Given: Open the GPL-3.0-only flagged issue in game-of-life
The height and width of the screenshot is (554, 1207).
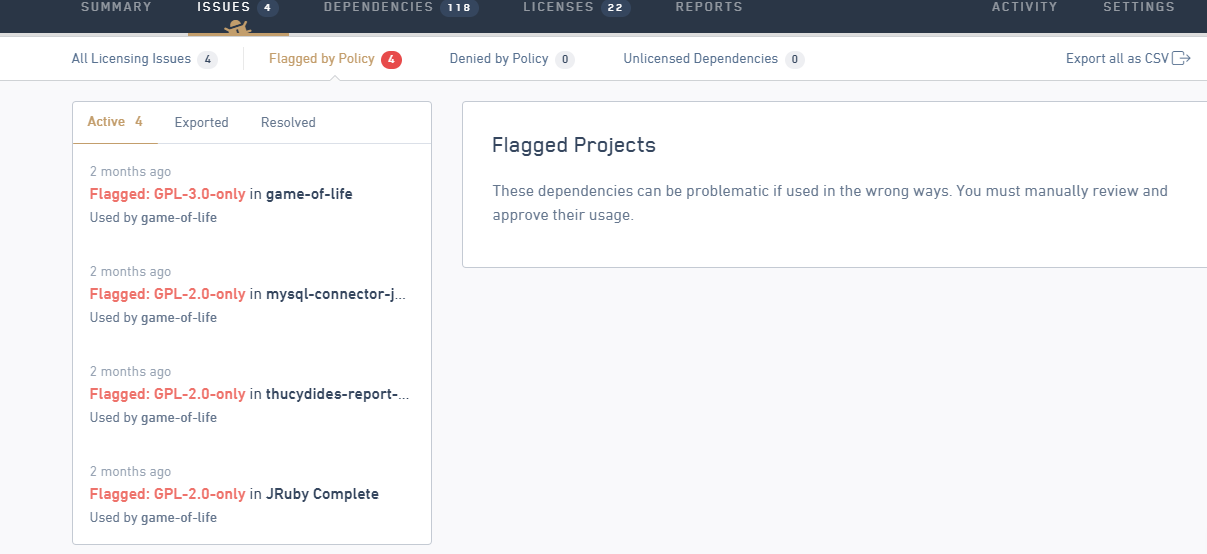Looking at the screenshot, I should [252, 194].
